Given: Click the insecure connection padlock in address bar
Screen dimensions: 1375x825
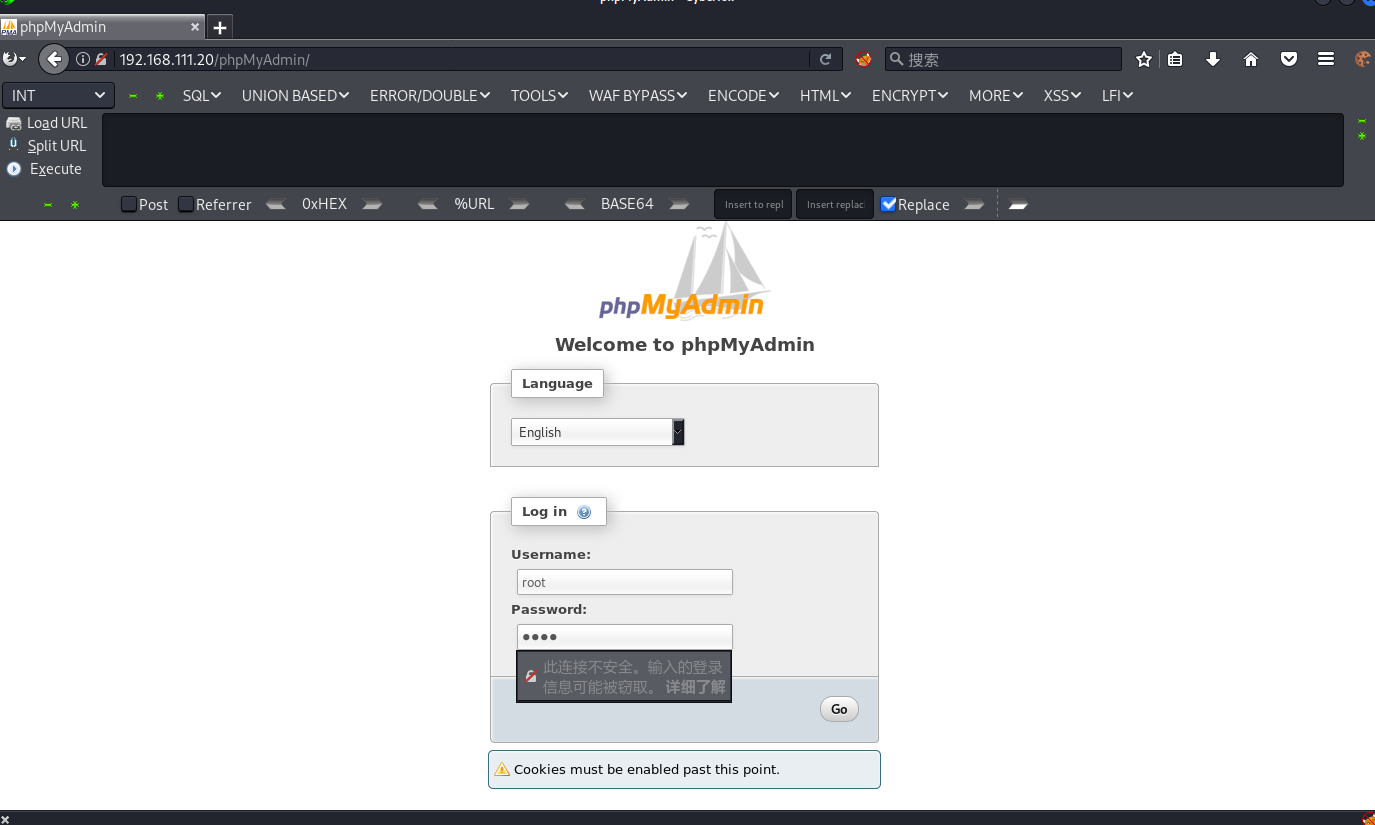Looking at the screenshot, I should tap(101, 59).
